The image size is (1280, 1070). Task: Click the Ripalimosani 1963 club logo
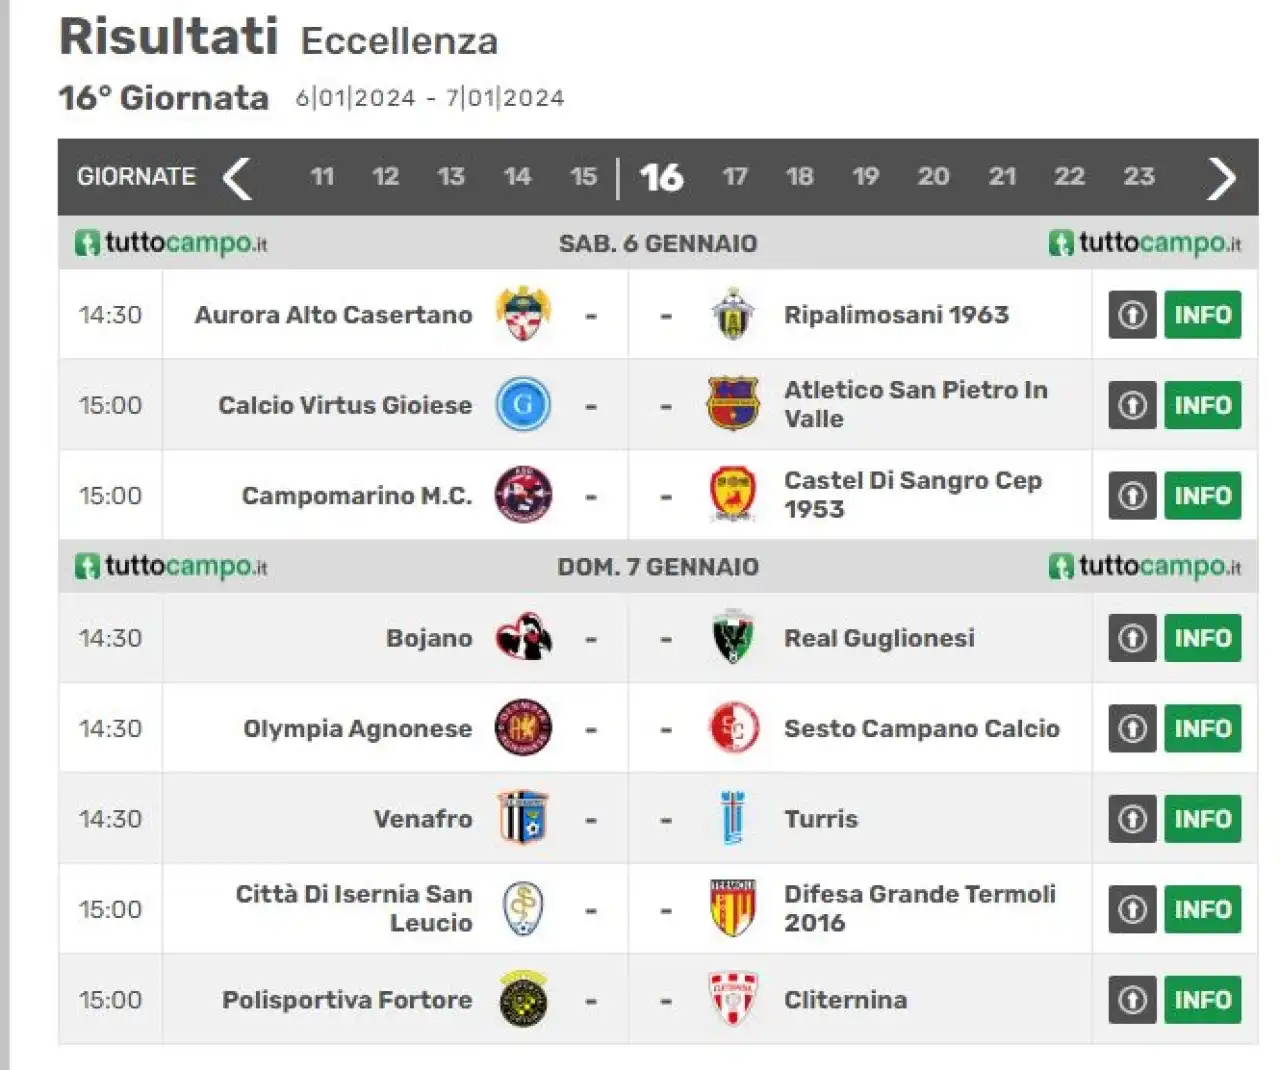pyautogui.click(x=733, y=314)
